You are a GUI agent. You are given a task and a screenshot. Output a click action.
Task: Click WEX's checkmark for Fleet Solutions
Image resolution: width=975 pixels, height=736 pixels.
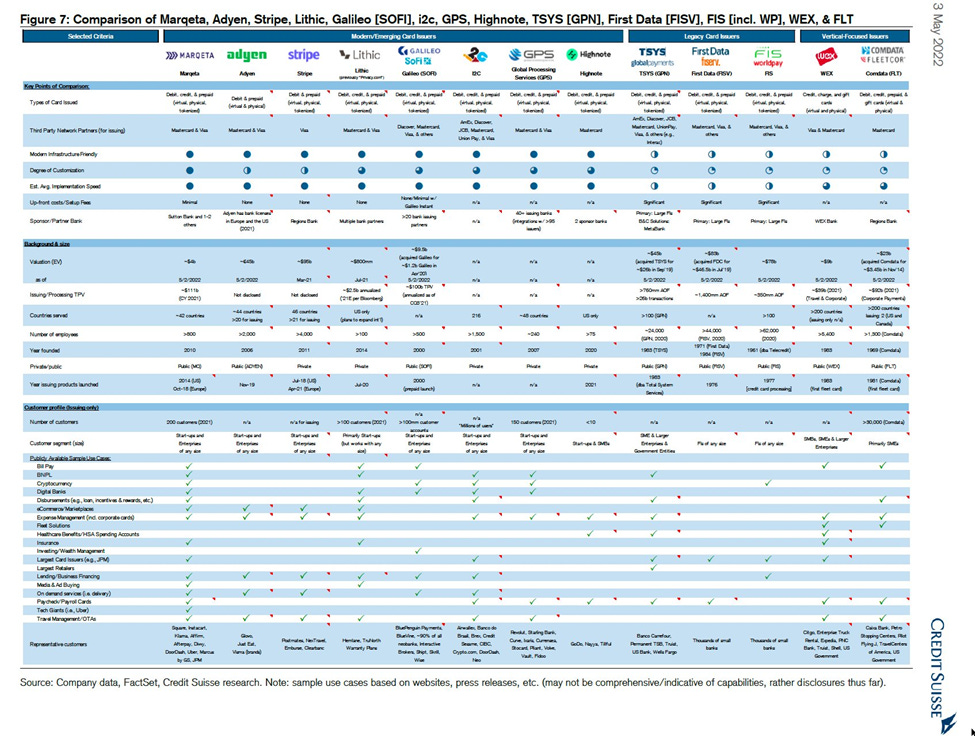click(x=826, y=526)
